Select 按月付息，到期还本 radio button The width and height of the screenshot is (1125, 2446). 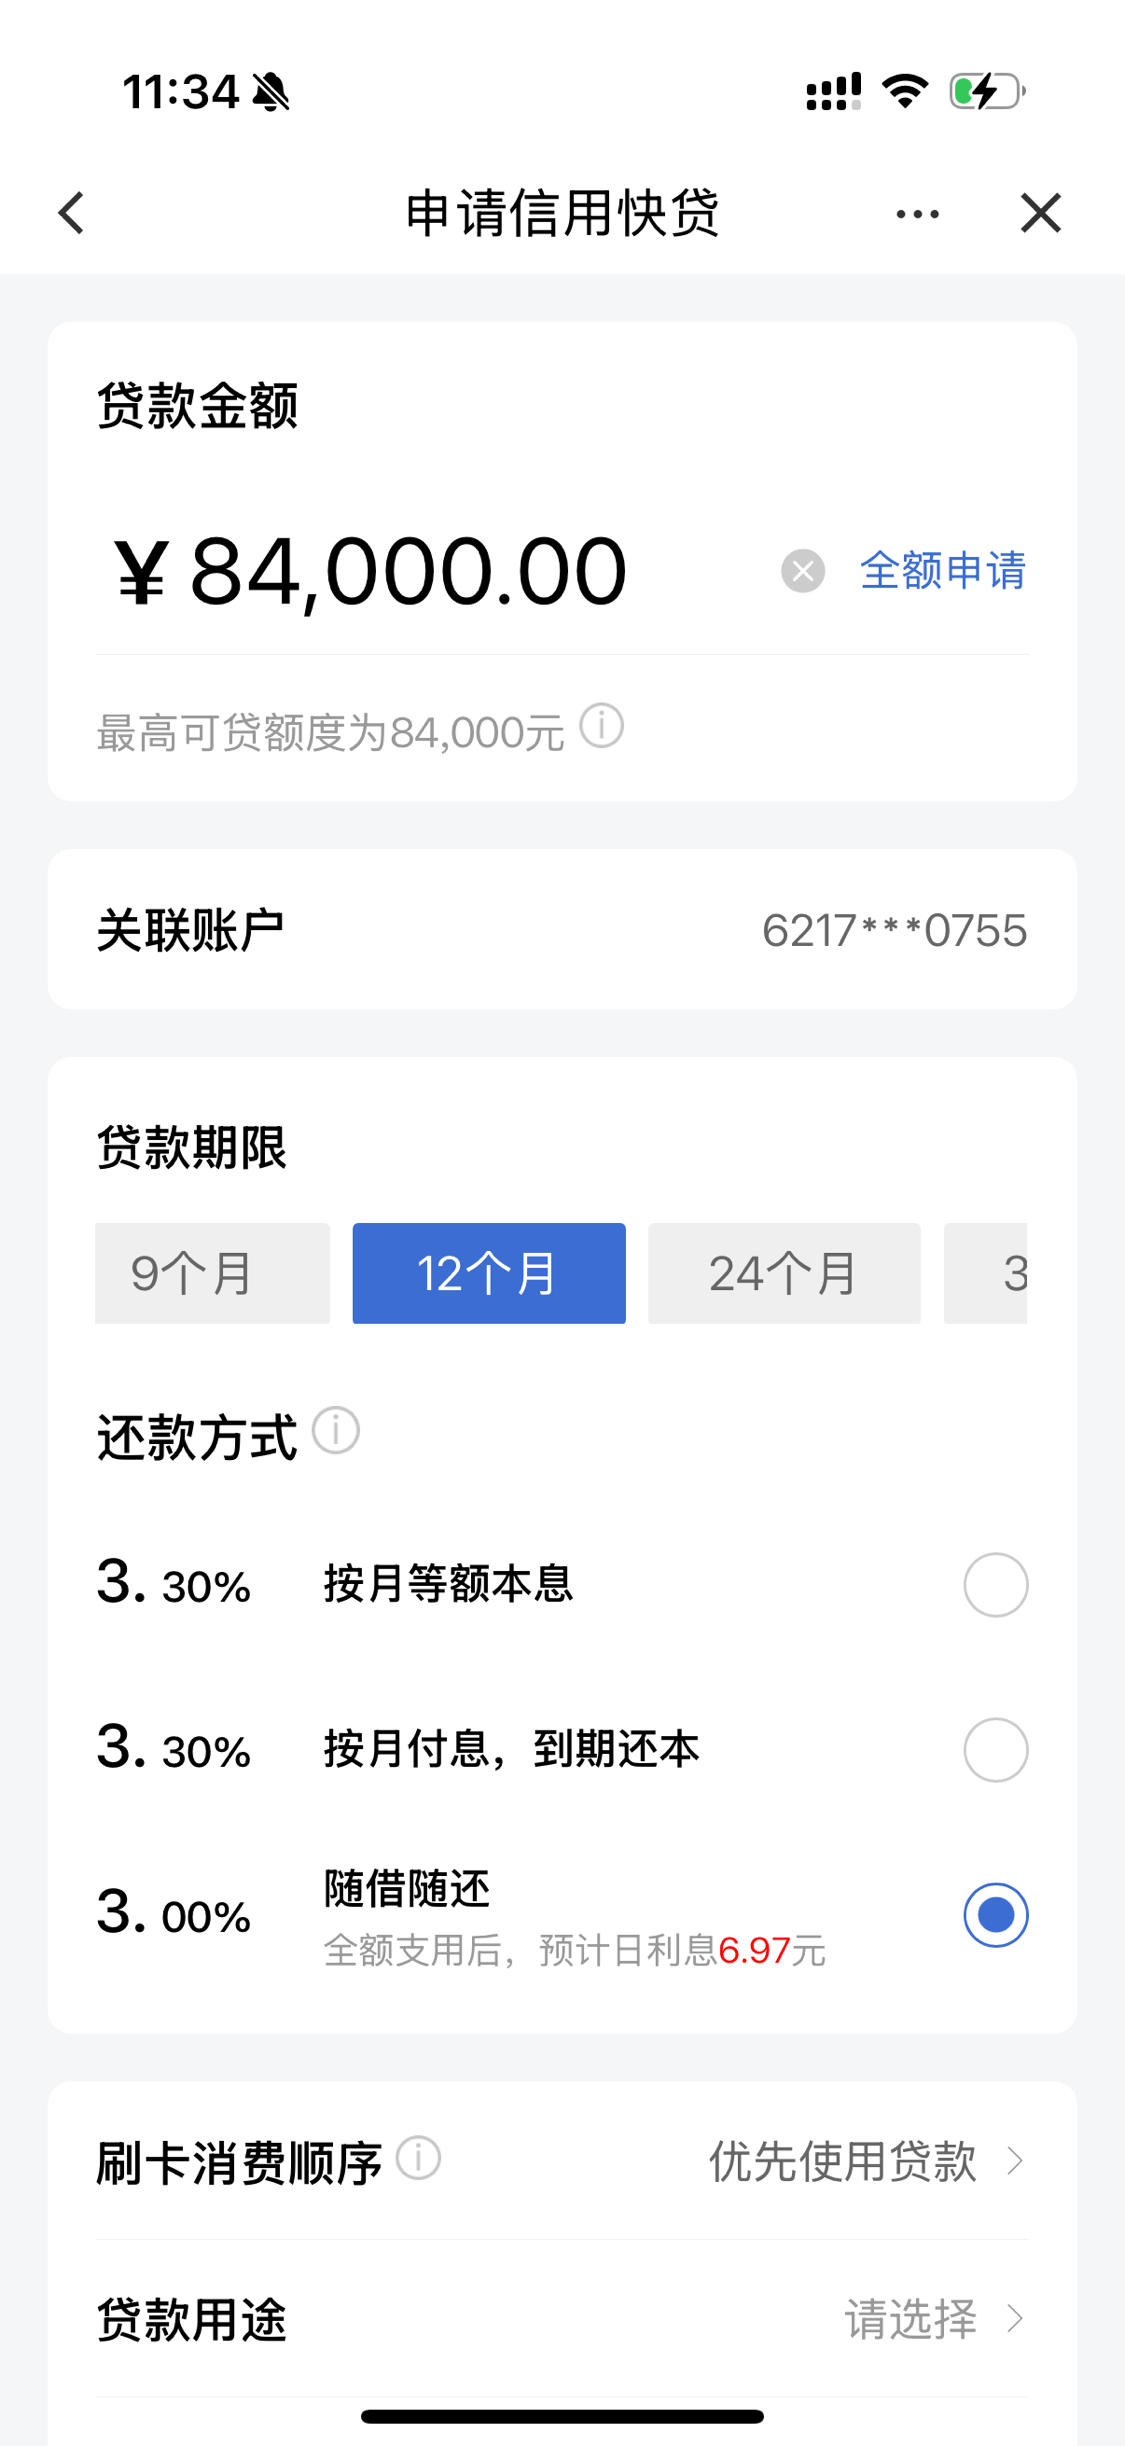pos(995,1750)
